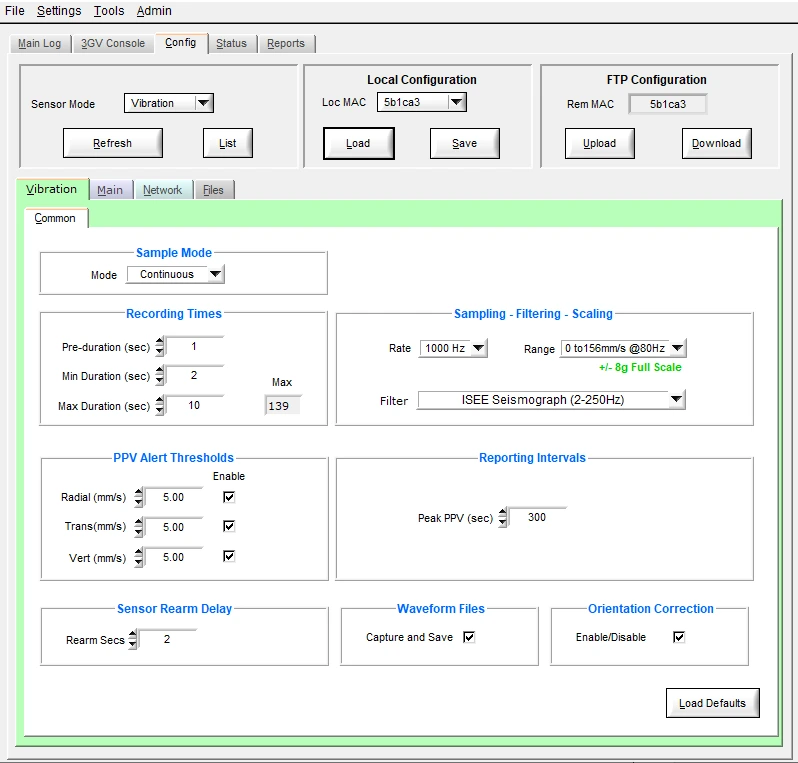Toggle the Capture and Save checkbox

(469, 637)
